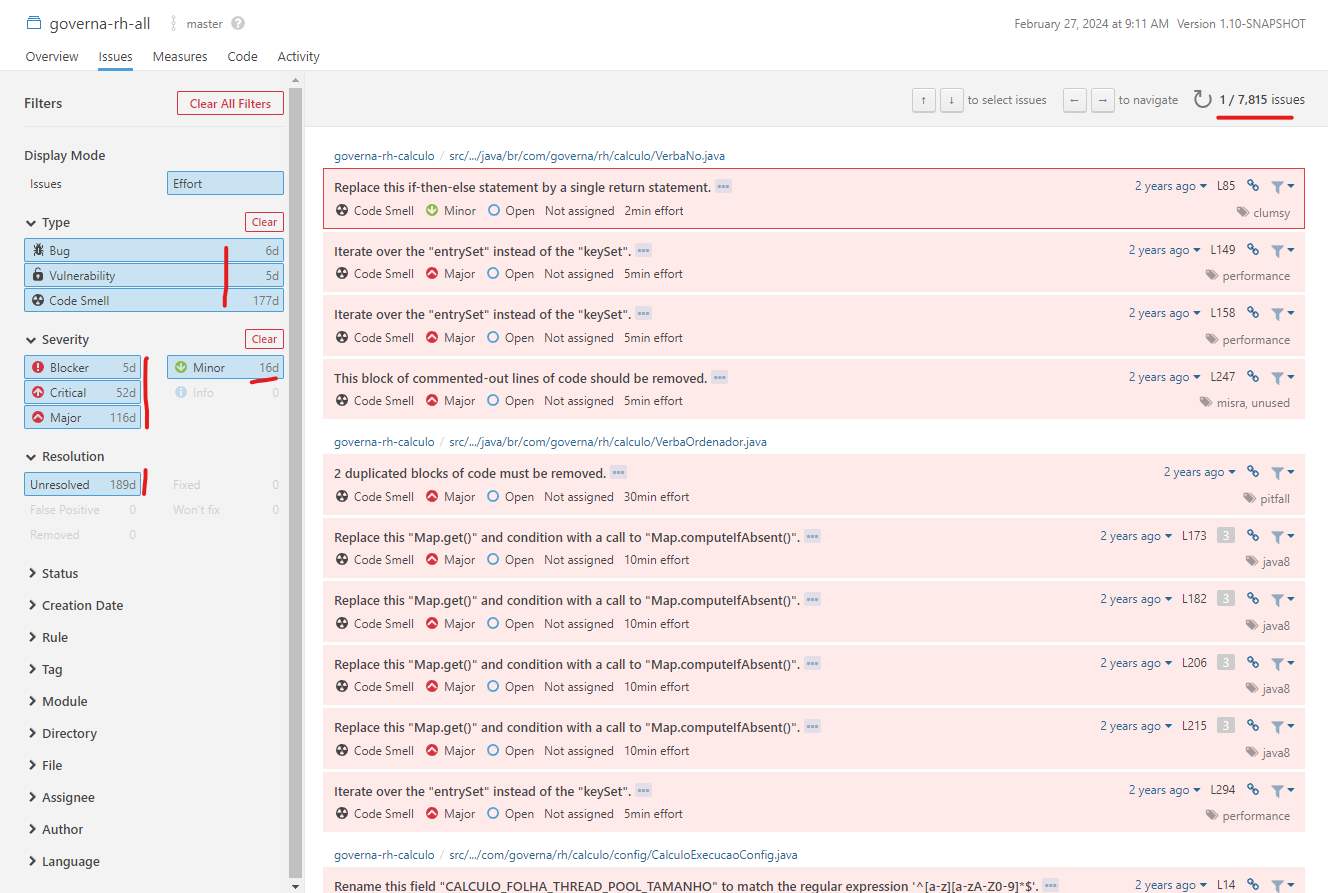Open filter funnel icon on L149 issue

(x=1282, y=250)
